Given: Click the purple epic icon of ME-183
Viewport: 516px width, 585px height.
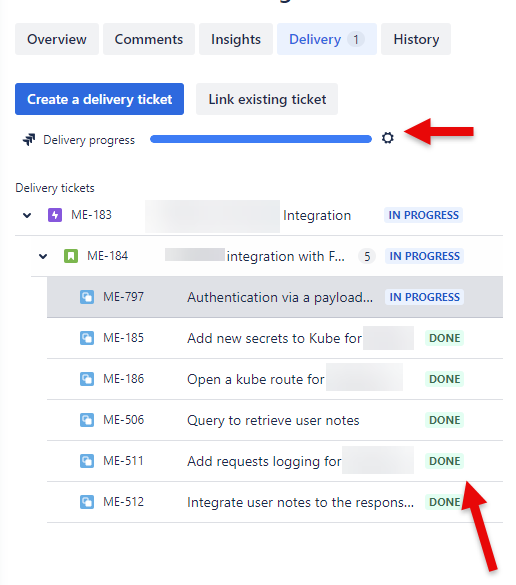Looking at the screenshot, I should tap(55, 215).
